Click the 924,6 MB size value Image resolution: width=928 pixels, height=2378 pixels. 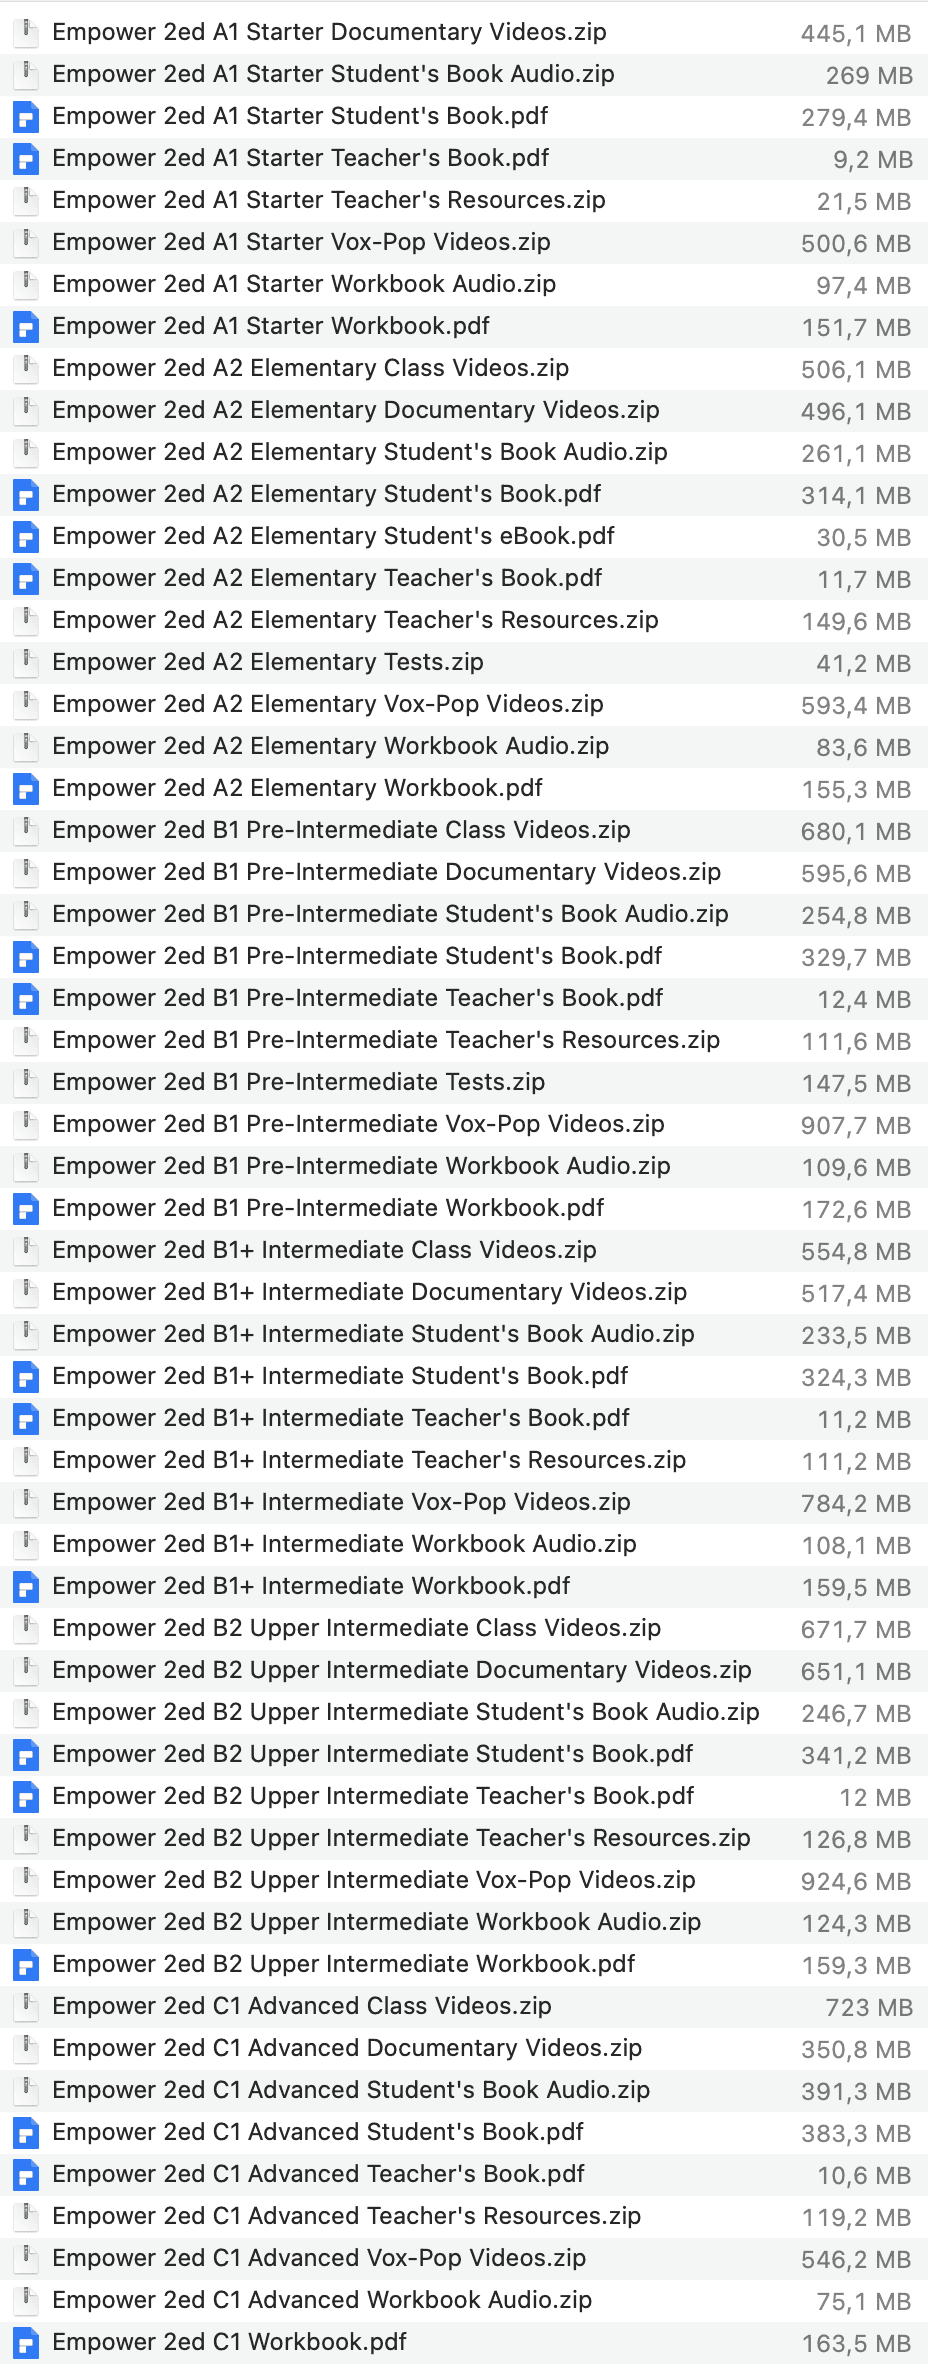856,1882
